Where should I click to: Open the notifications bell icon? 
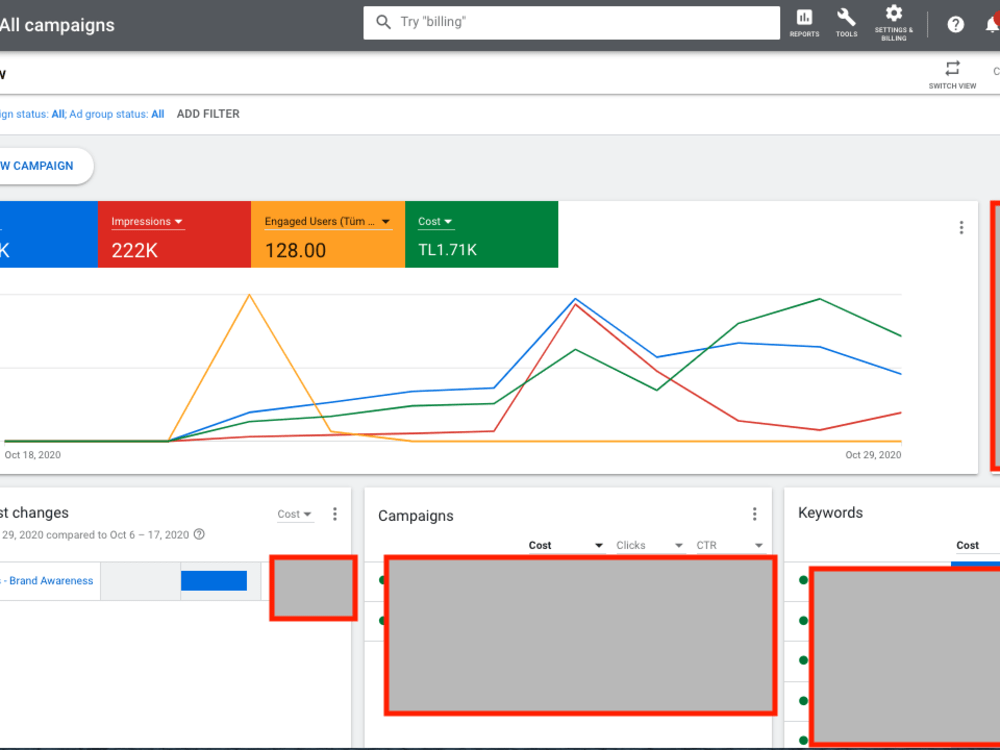(x=992, y=24)
